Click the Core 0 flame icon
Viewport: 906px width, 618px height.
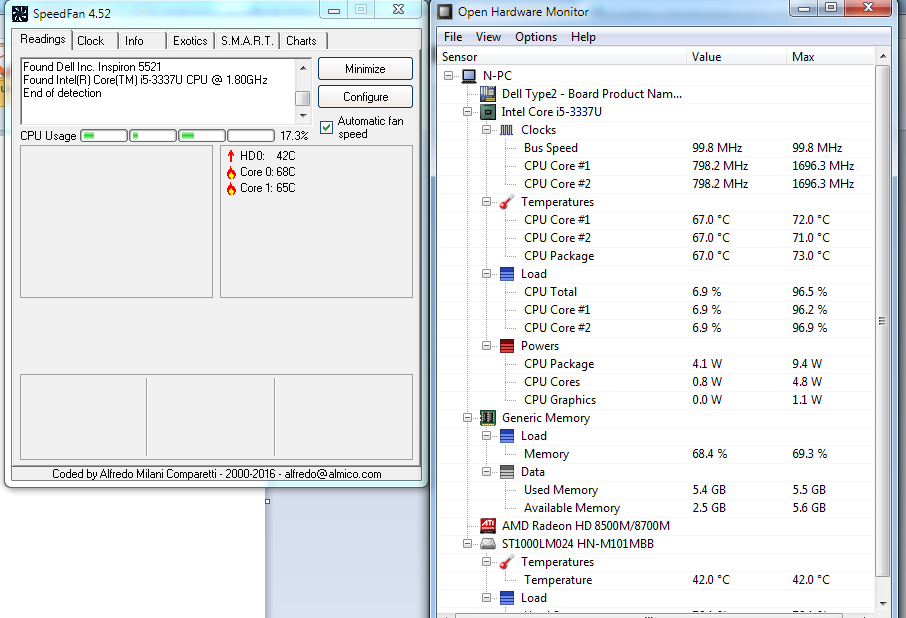pos(231,172)
